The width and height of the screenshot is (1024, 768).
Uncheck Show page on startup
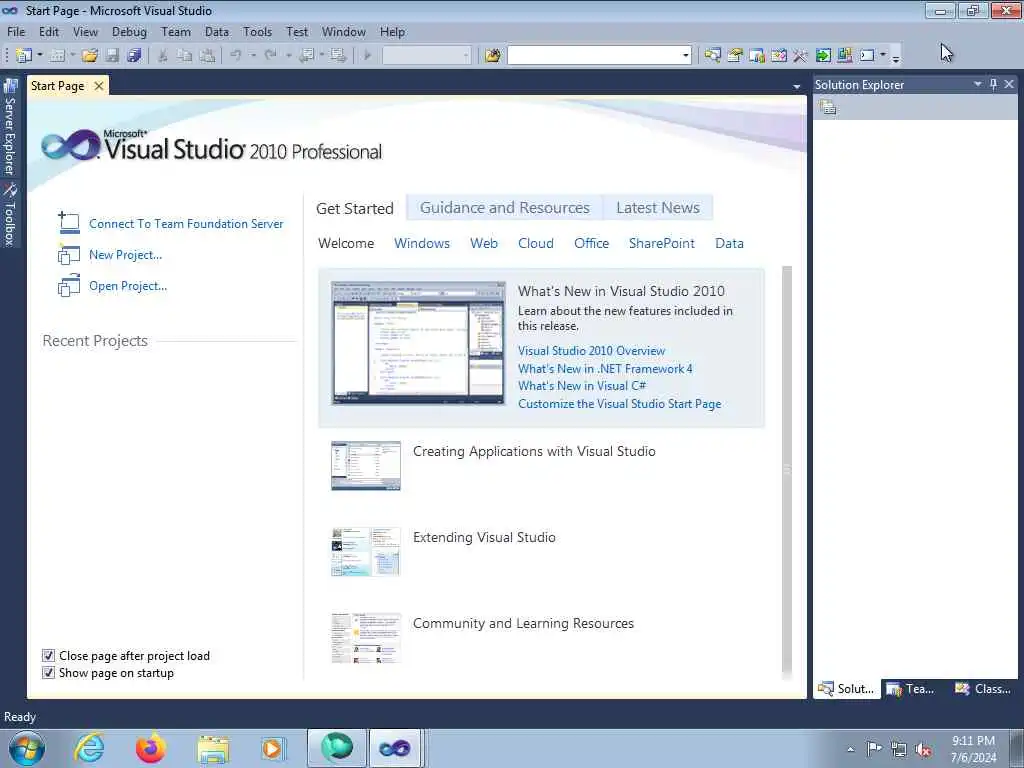[x=48, y=672]
